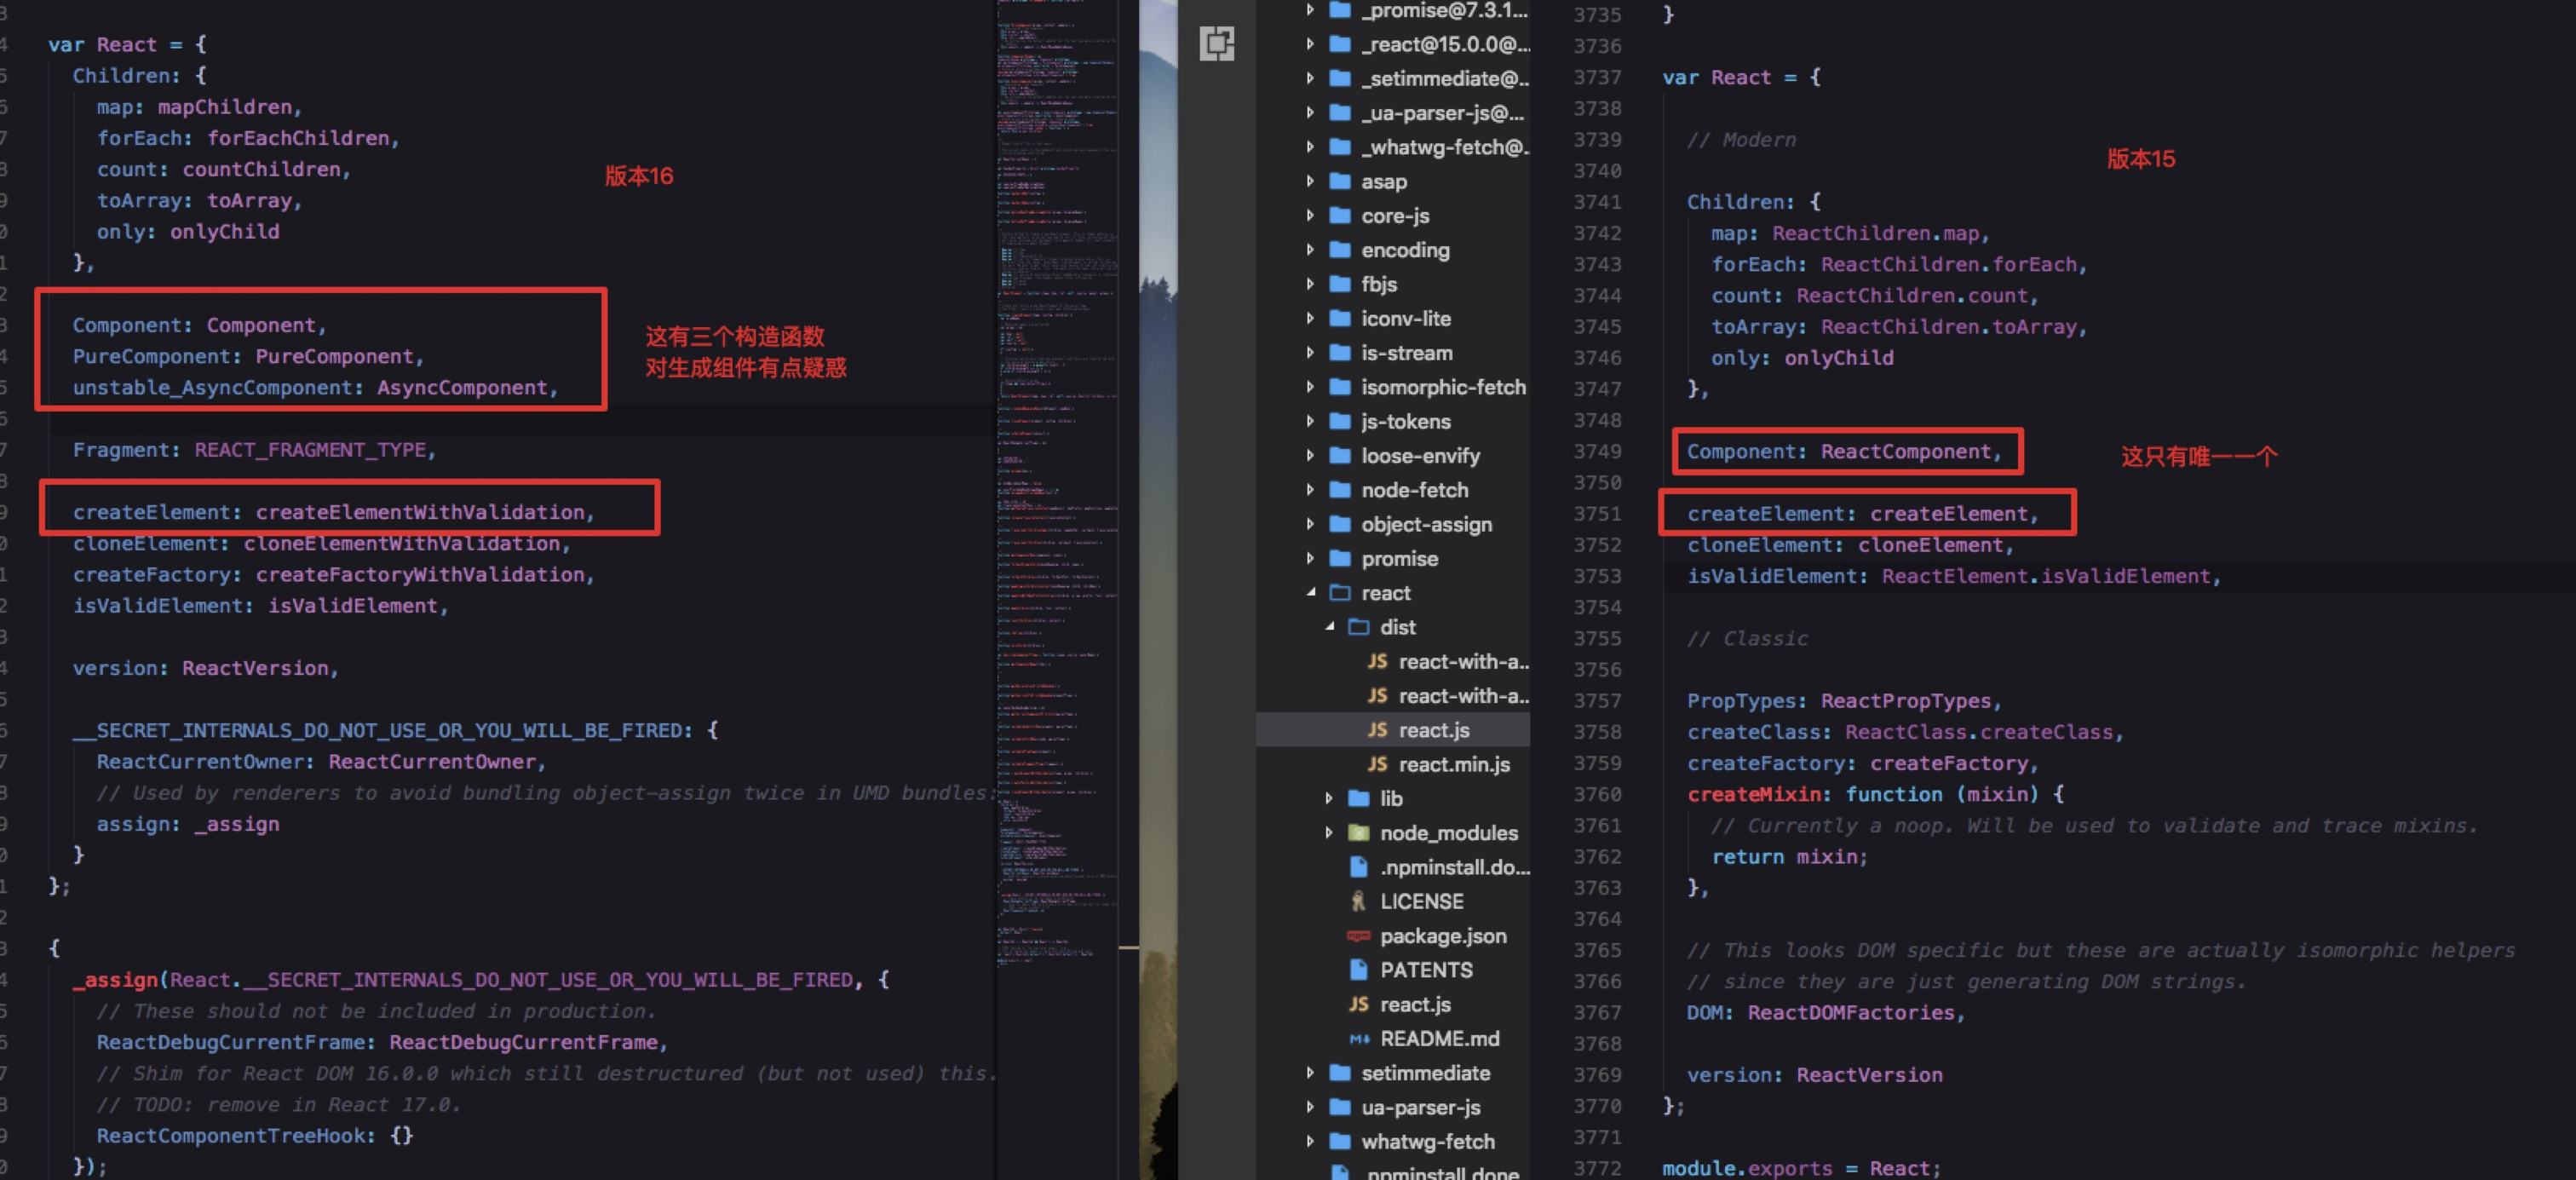Click the node_modules folder icon
The image size is (2576, 1180).
(x=1358, y=833)
